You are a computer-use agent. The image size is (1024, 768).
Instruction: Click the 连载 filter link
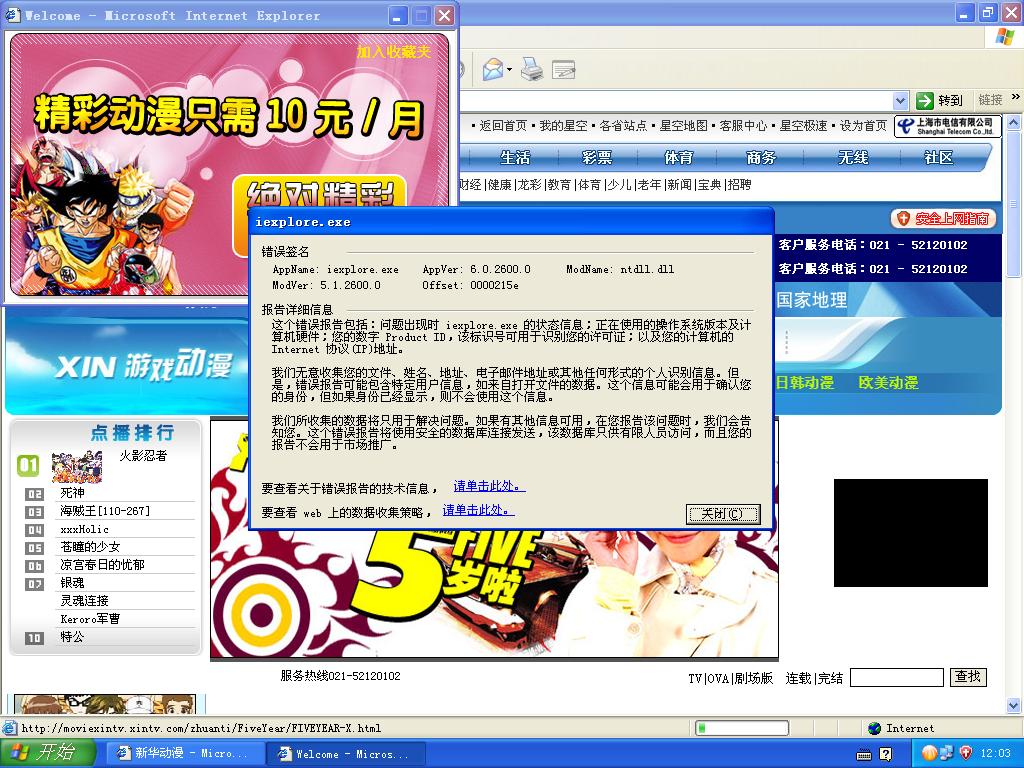pos(798,679)
